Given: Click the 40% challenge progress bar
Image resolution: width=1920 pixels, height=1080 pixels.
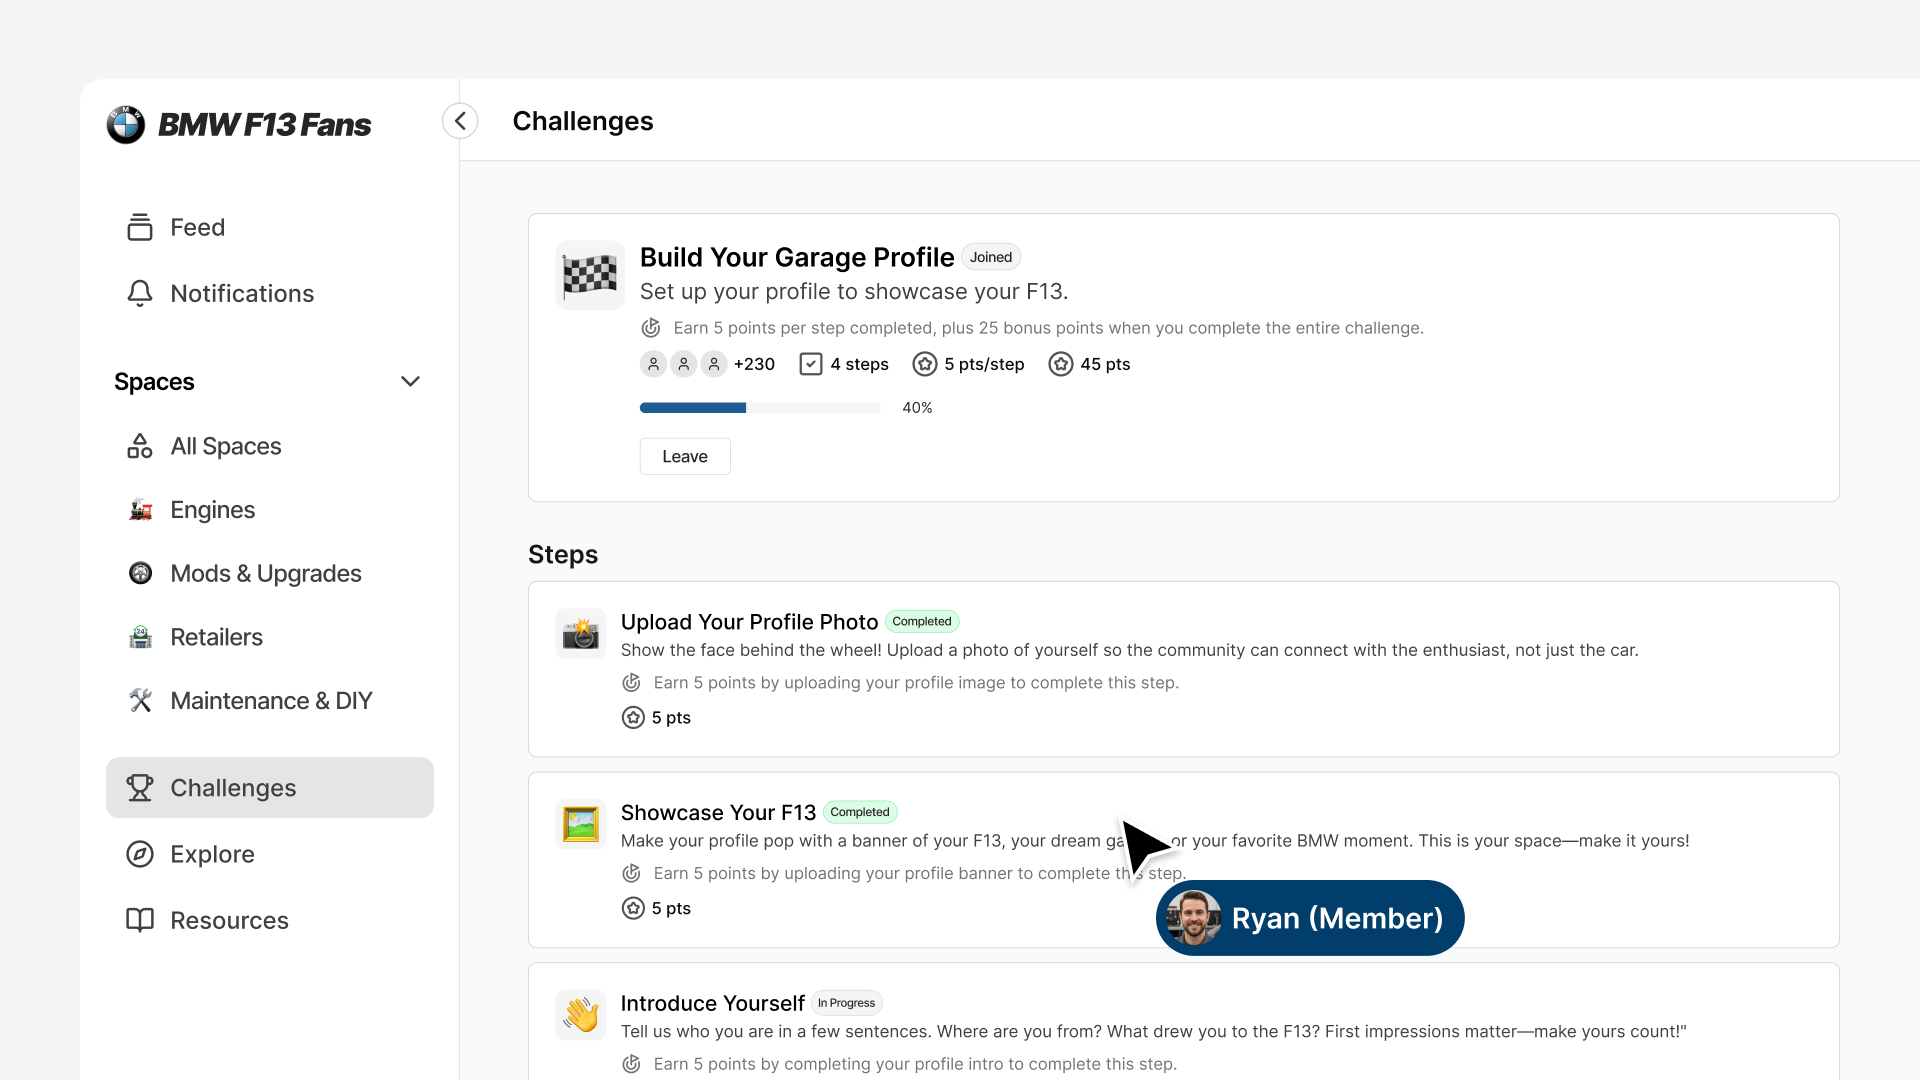Looking at the screenshot, I should pyautogui.click(x=760, y=408).
